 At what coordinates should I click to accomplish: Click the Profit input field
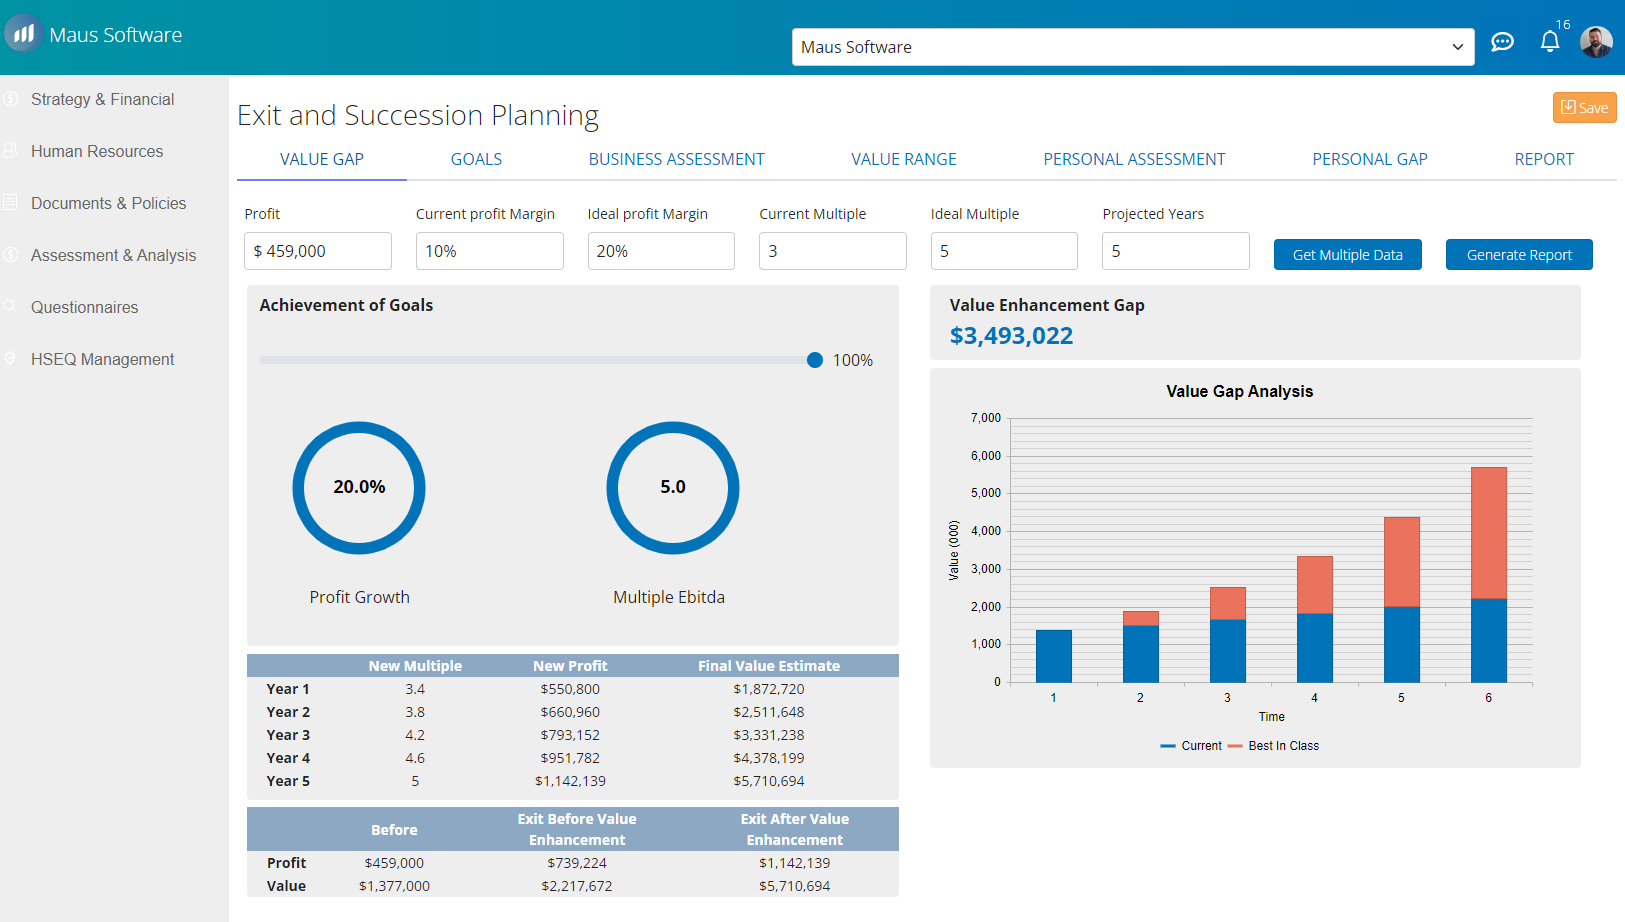tap(318, 251)
